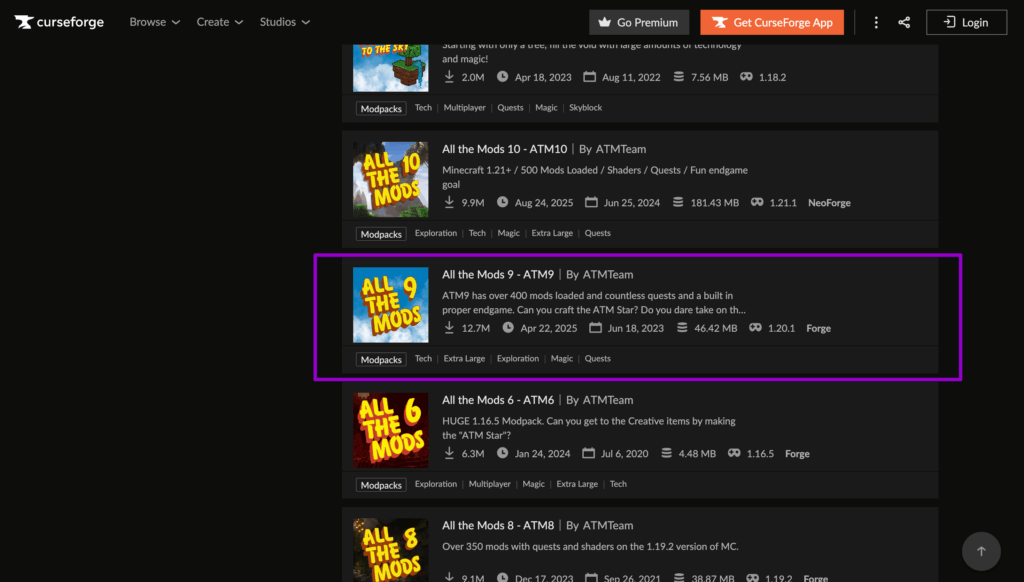Screen dimensions: 1024x582
Task: Click Exploration tag on ATM10 card
Action: (436, 233)
